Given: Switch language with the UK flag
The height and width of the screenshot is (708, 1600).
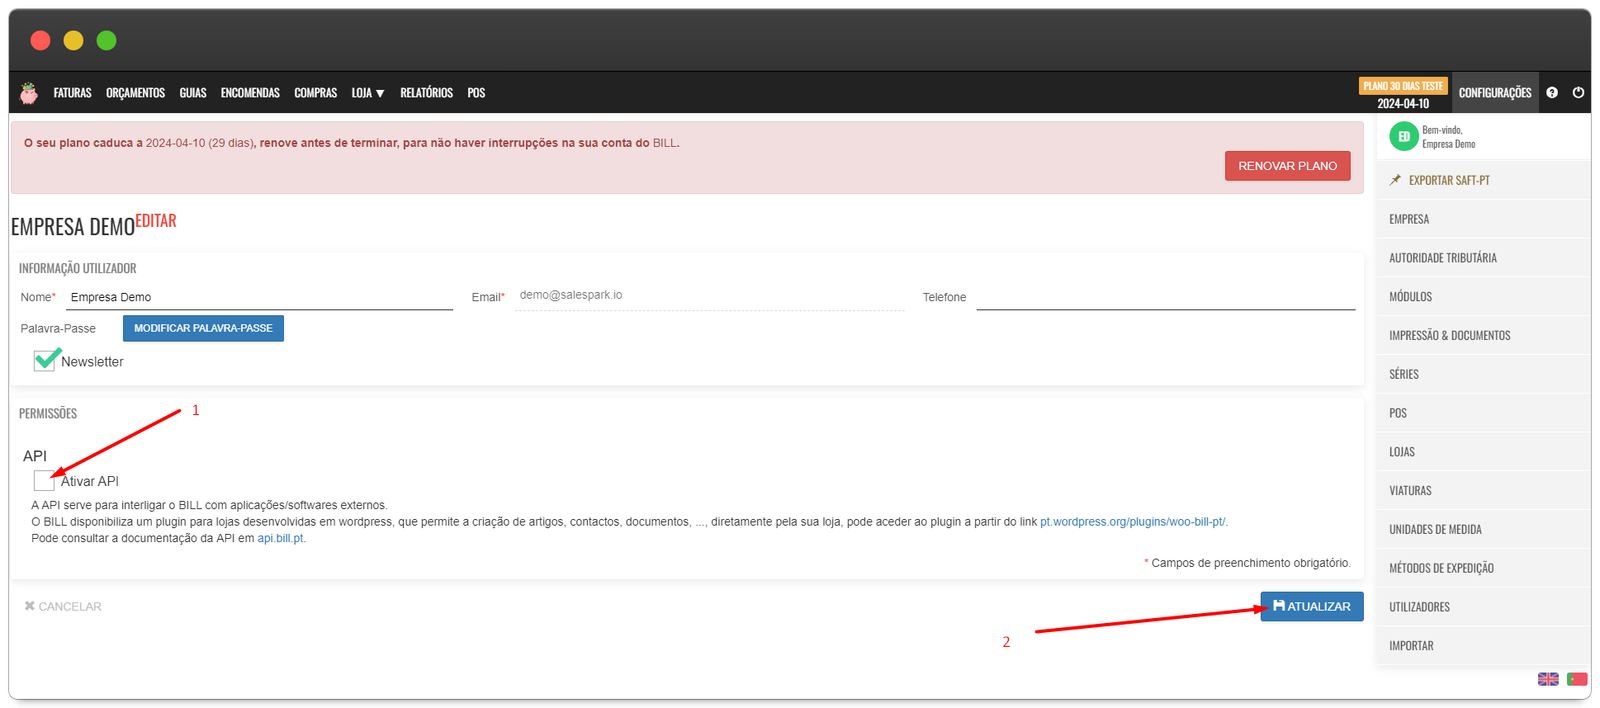Looking at the screenshot, I should [x=1548, y=679].
